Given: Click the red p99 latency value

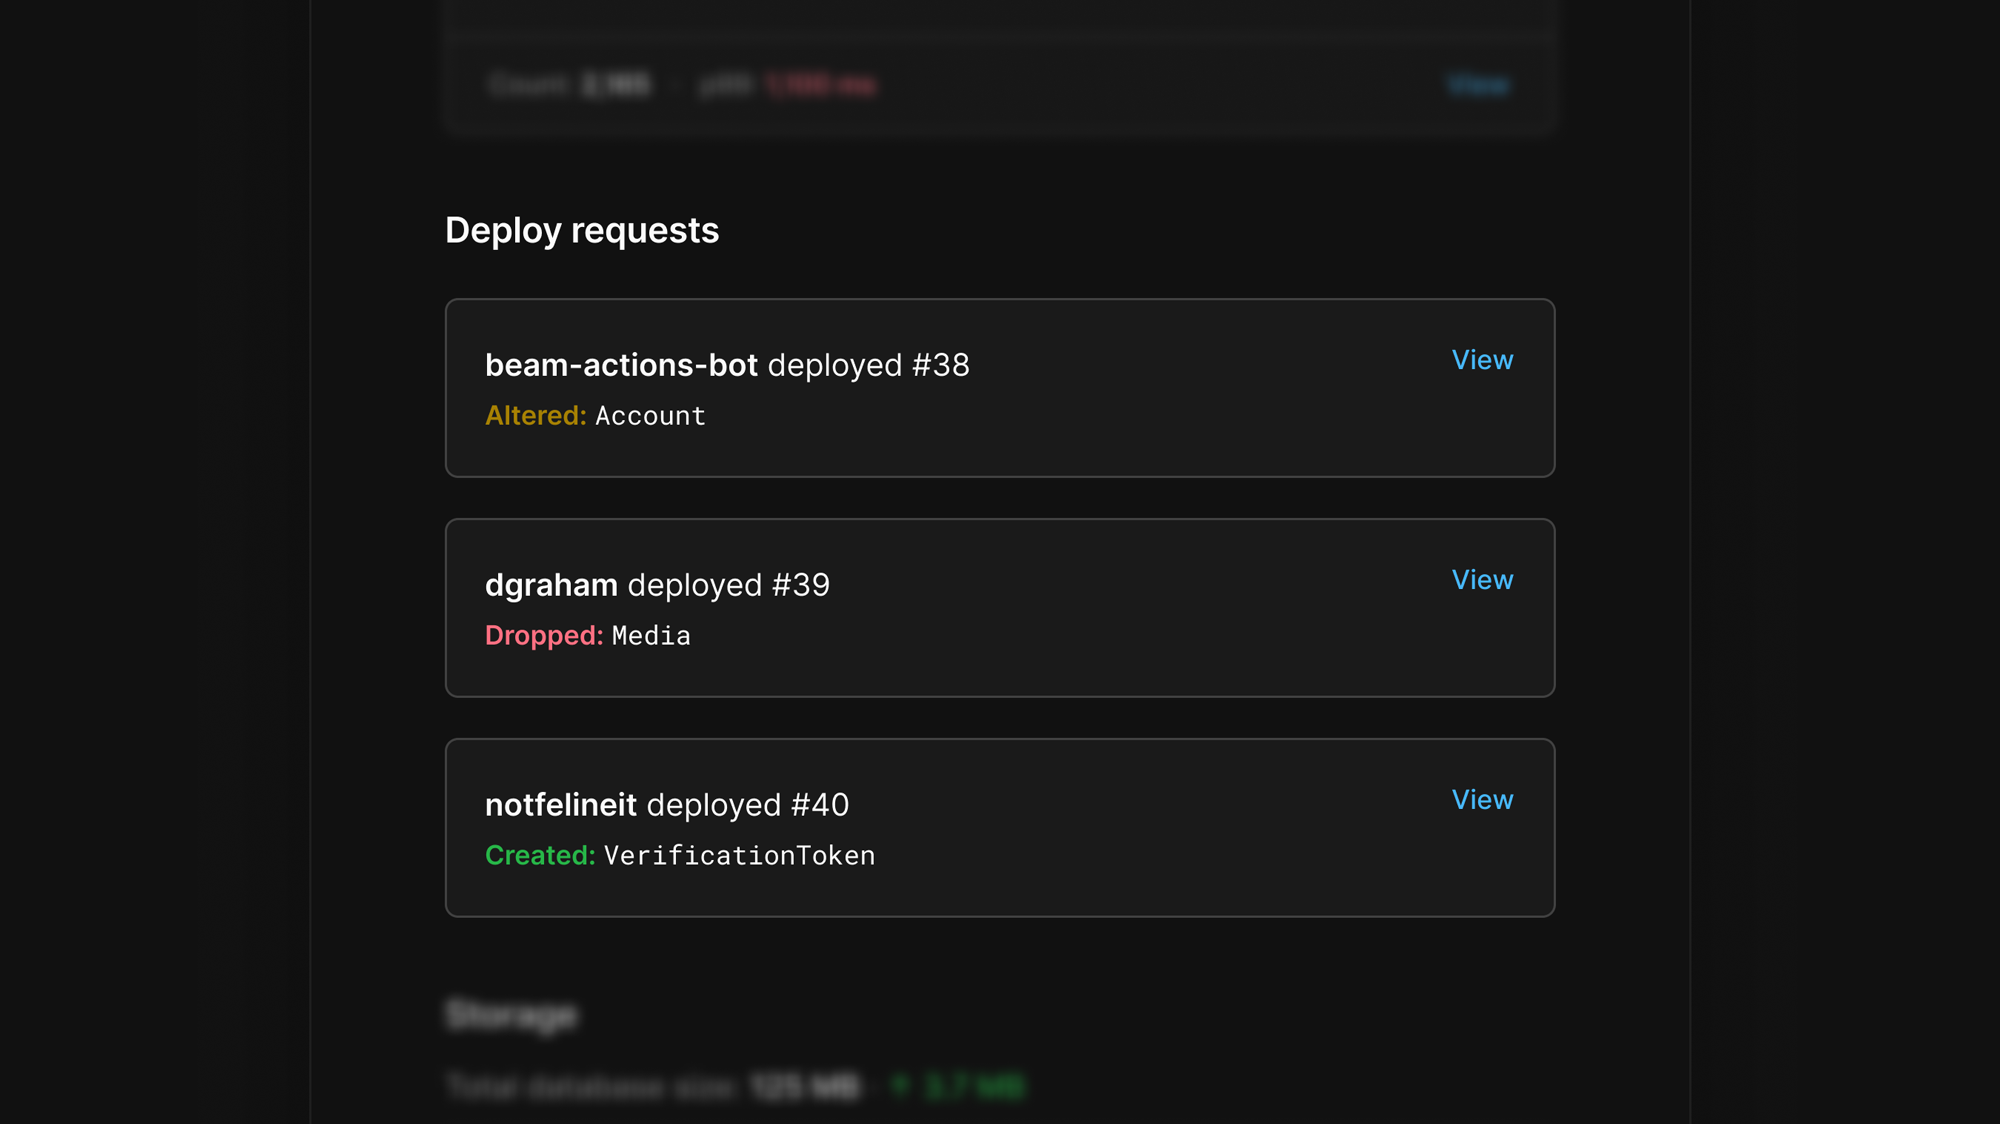Looking at the screenshot, I should pos(818,85).
